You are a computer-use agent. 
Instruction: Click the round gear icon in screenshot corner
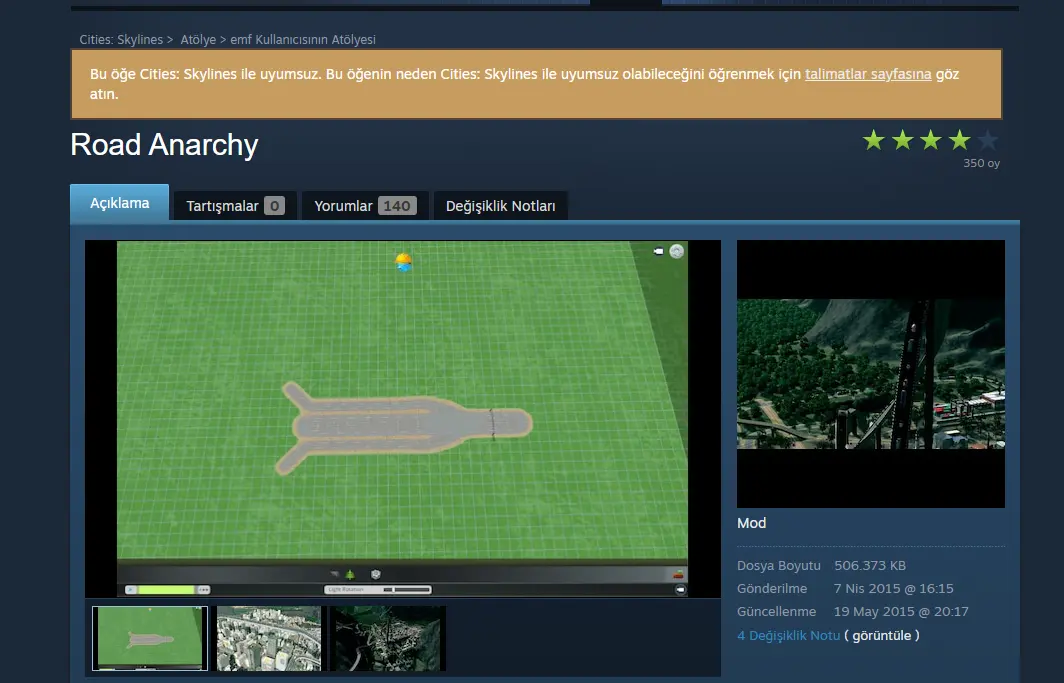click(x=677, y=252)
